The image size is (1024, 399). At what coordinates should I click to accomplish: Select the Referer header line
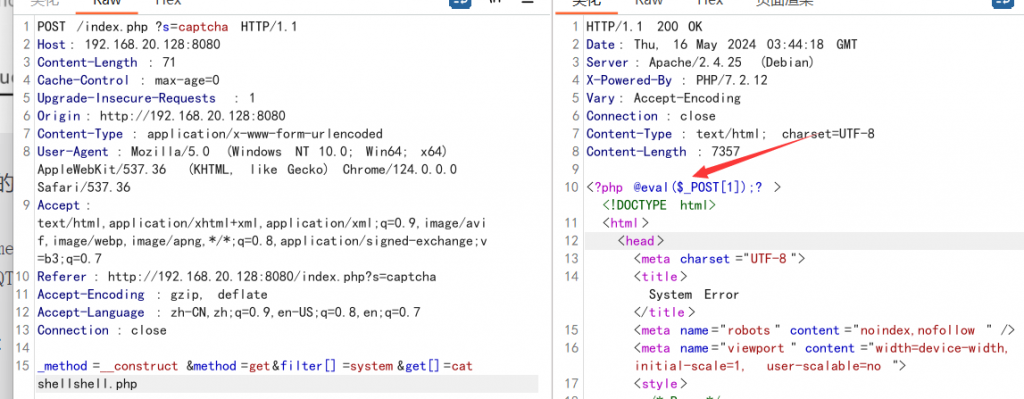[236, 277]
